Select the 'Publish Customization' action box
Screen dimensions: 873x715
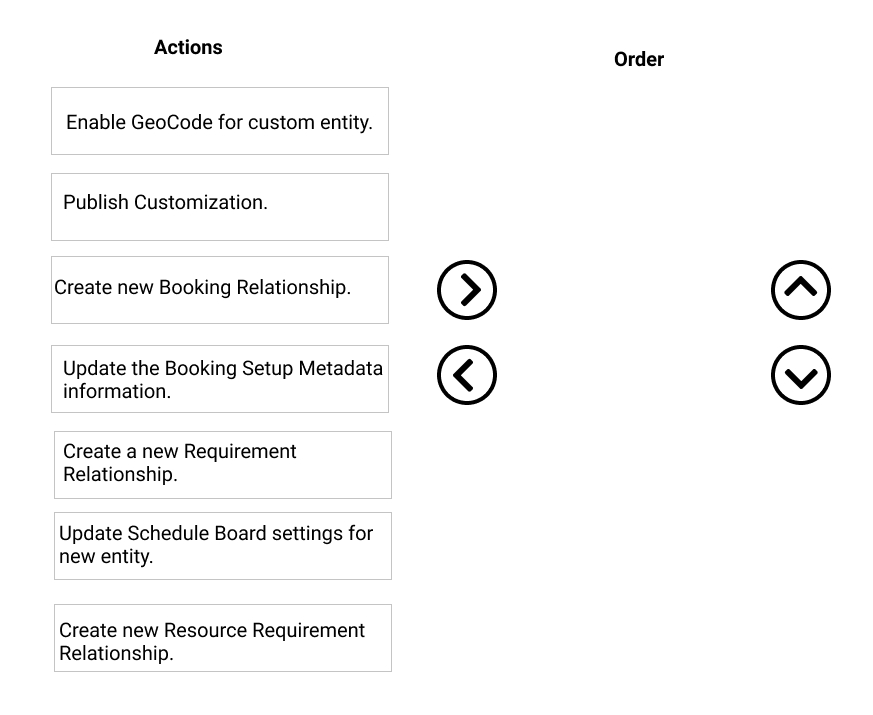pos(220,207)
